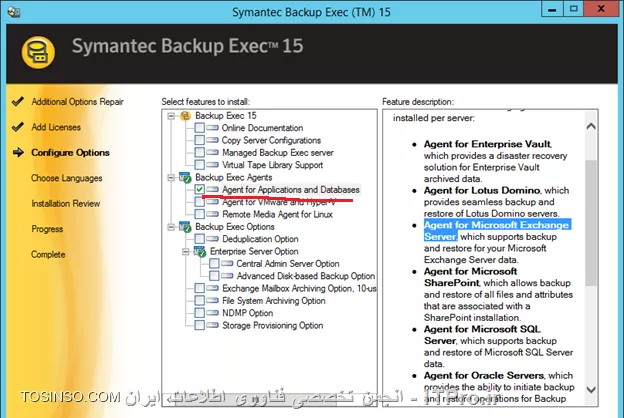Viewport: 624px width, 418px height.
Task: Click drive icon beside Central Admin Server Option
Action: pyautogui.click(x=227, y=264)
